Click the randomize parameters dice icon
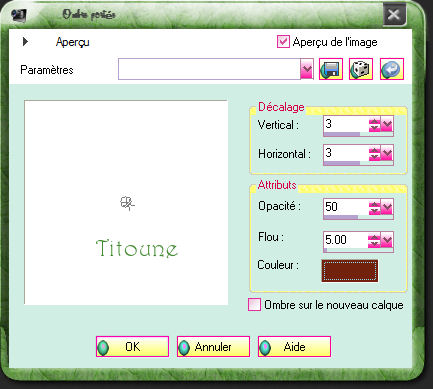Image resolution: width=433 pixels, height=389 pixels. (x=361, y=69)
